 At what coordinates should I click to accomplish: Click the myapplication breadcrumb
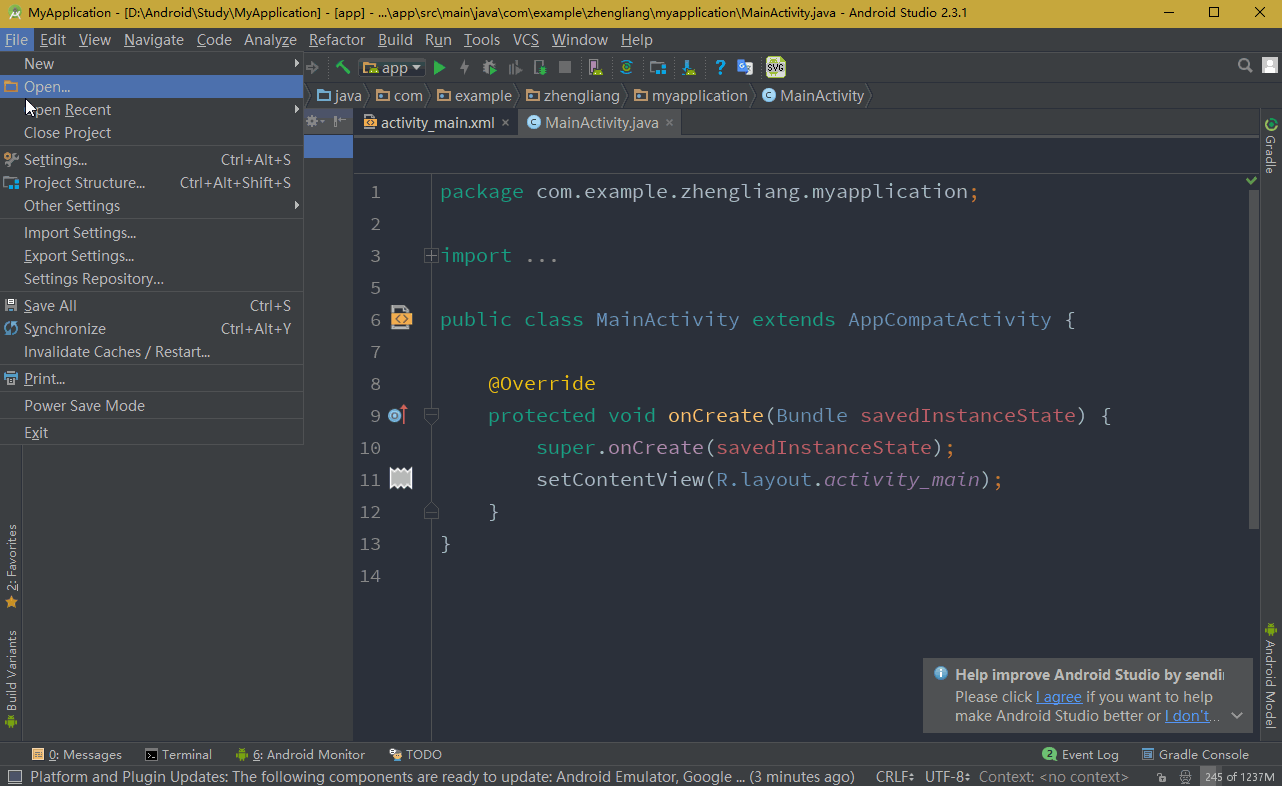(x=690, y=96)
